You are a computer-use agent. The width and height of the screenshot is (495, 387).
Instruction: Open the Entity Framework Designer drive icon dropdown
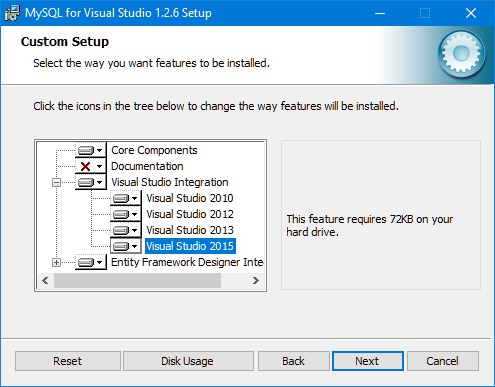point(90,262)
